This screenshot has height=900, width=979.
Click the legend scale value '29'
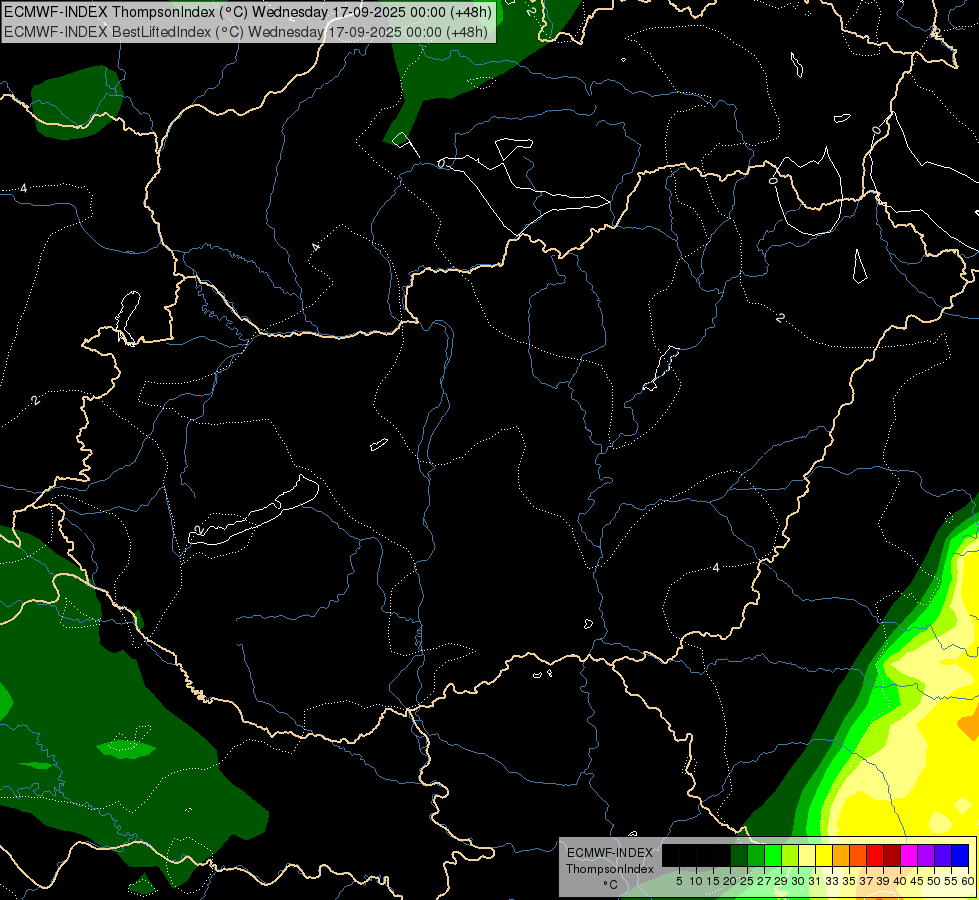click(x=781, y=881)
